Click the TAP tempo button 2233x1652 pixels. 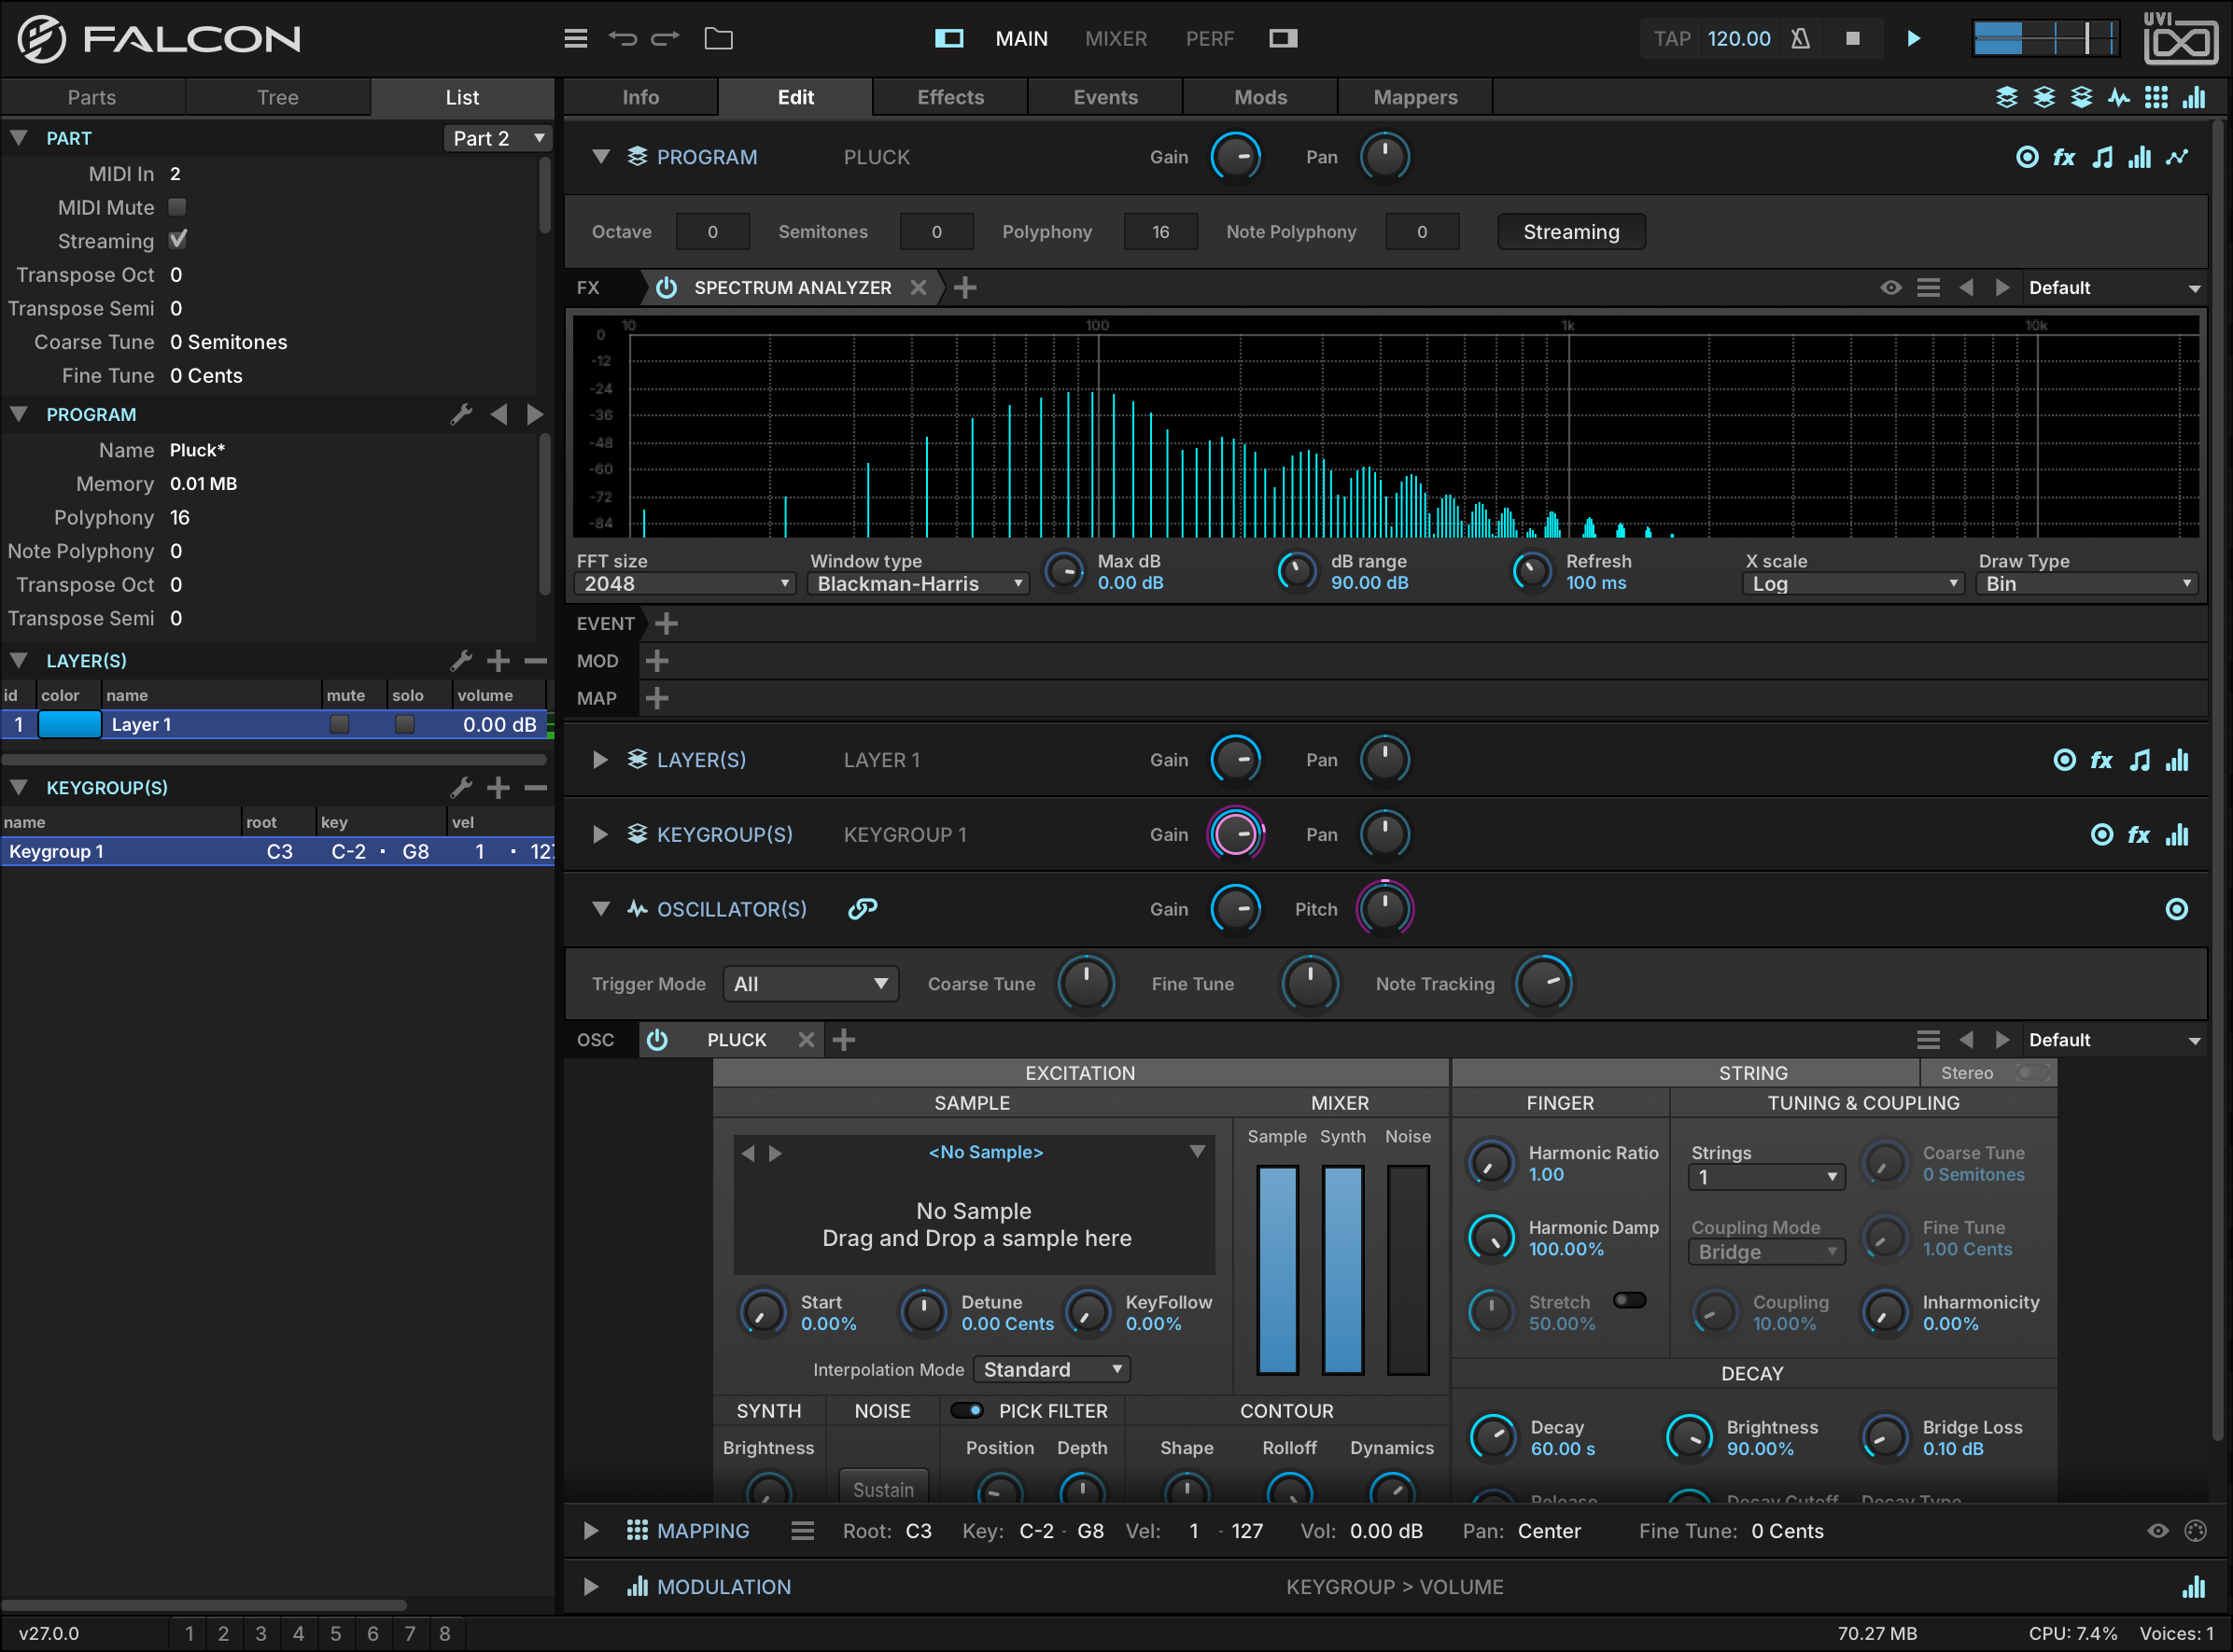click(1671, 38)
